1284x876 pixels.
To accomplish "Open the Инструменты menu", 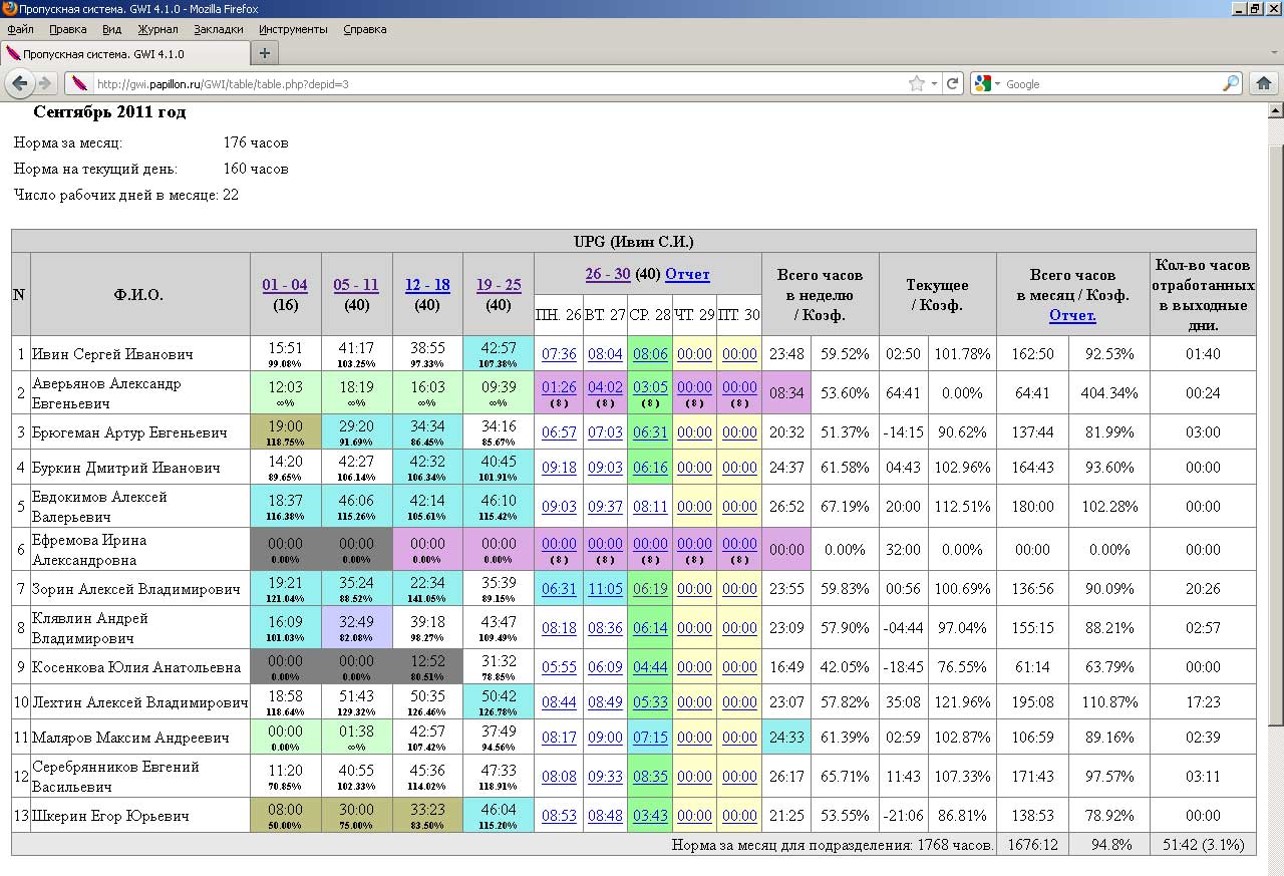I will [x=293, y=29].
